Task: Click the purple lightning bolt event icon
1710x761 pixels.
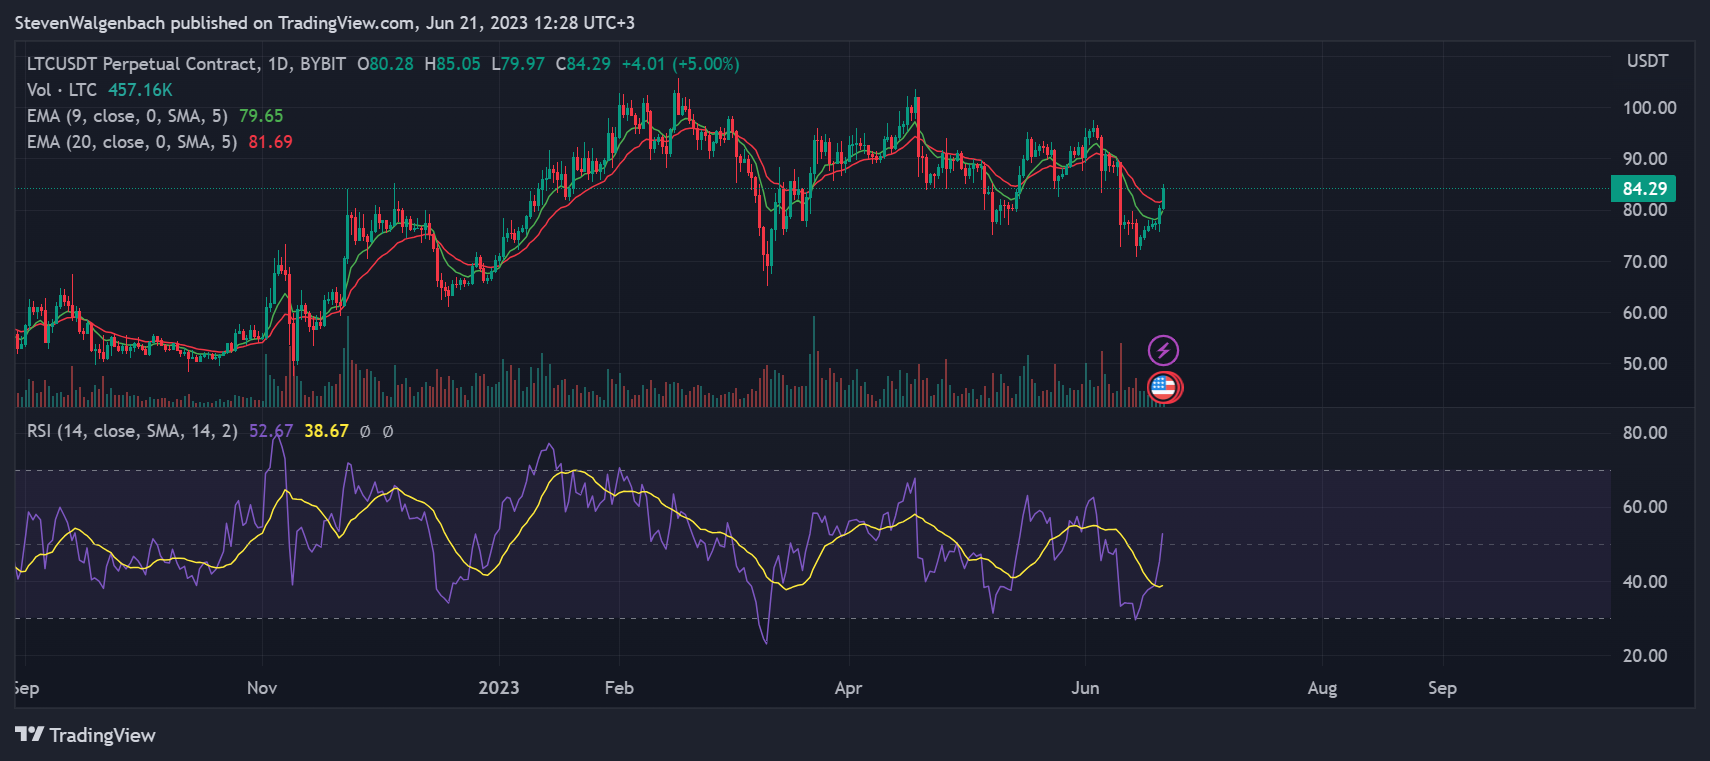Action: tap(1162, 350)
